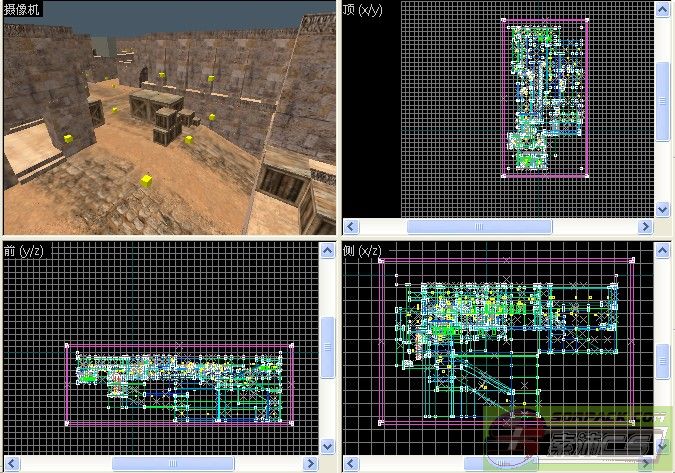Click scroll-up arrow in front (y/z) view

pos(328,250)
